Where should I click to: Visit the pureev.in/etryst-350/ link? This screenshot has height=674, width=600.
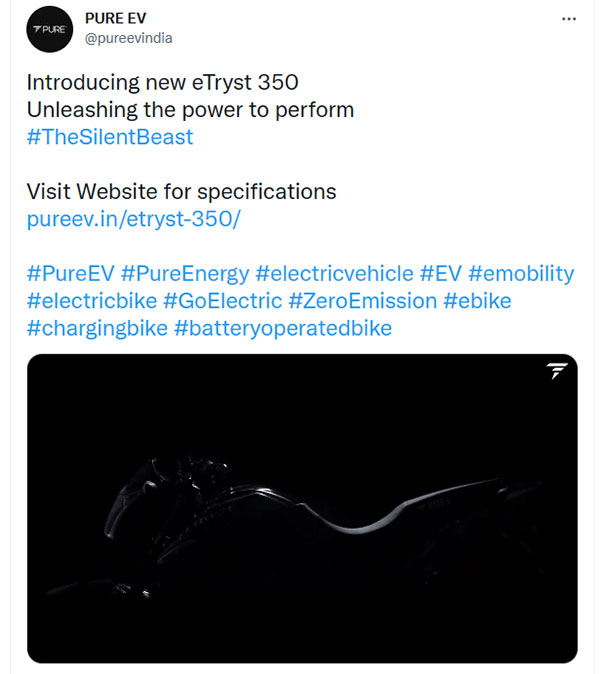pos(134,219)
